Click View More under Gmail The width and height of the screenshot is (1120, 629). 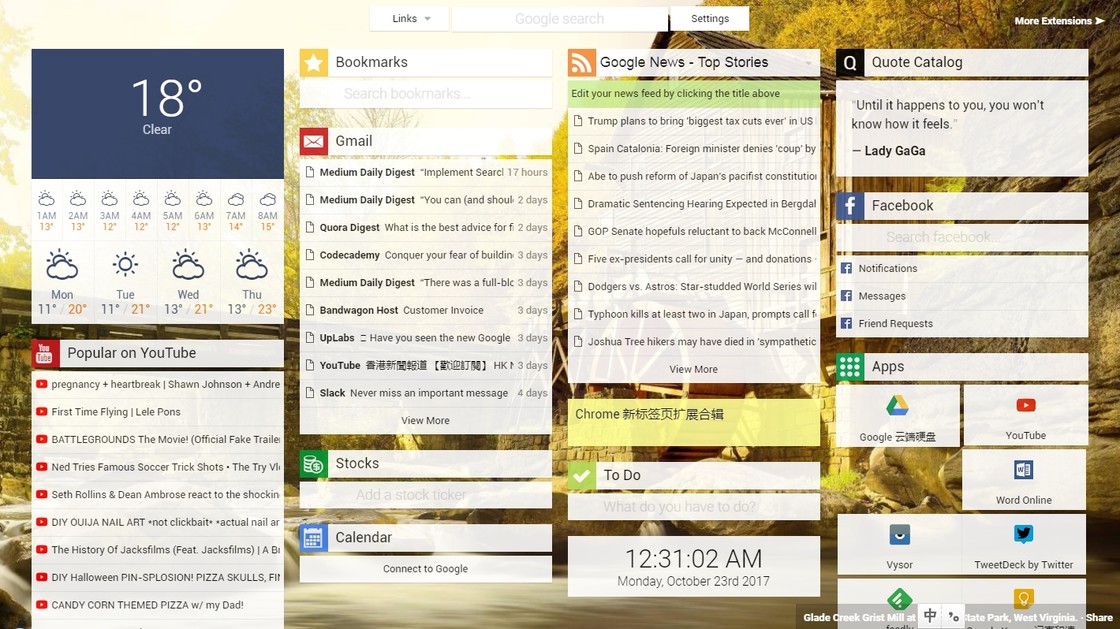(426, 421)
